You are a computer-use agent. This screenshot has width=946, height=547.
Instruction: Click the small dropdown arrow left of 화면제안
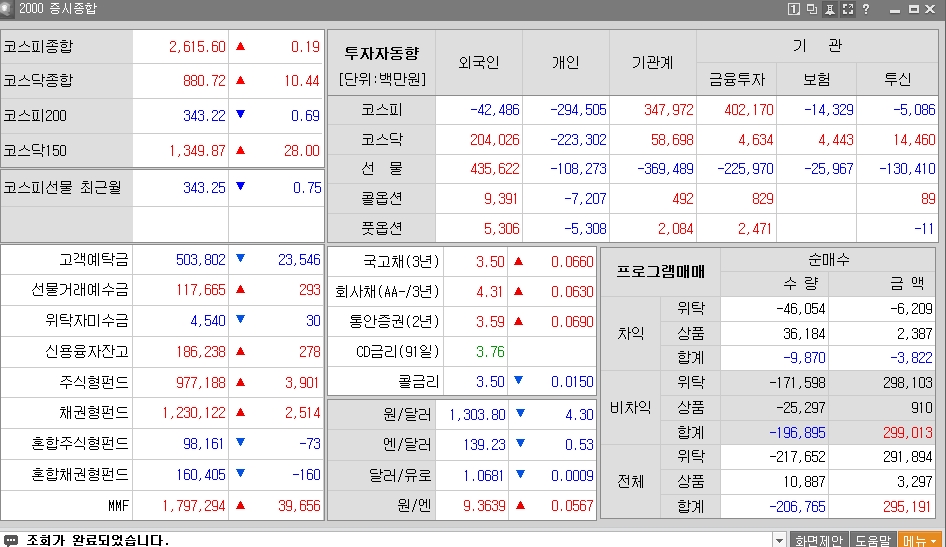[x=780, y=540]
